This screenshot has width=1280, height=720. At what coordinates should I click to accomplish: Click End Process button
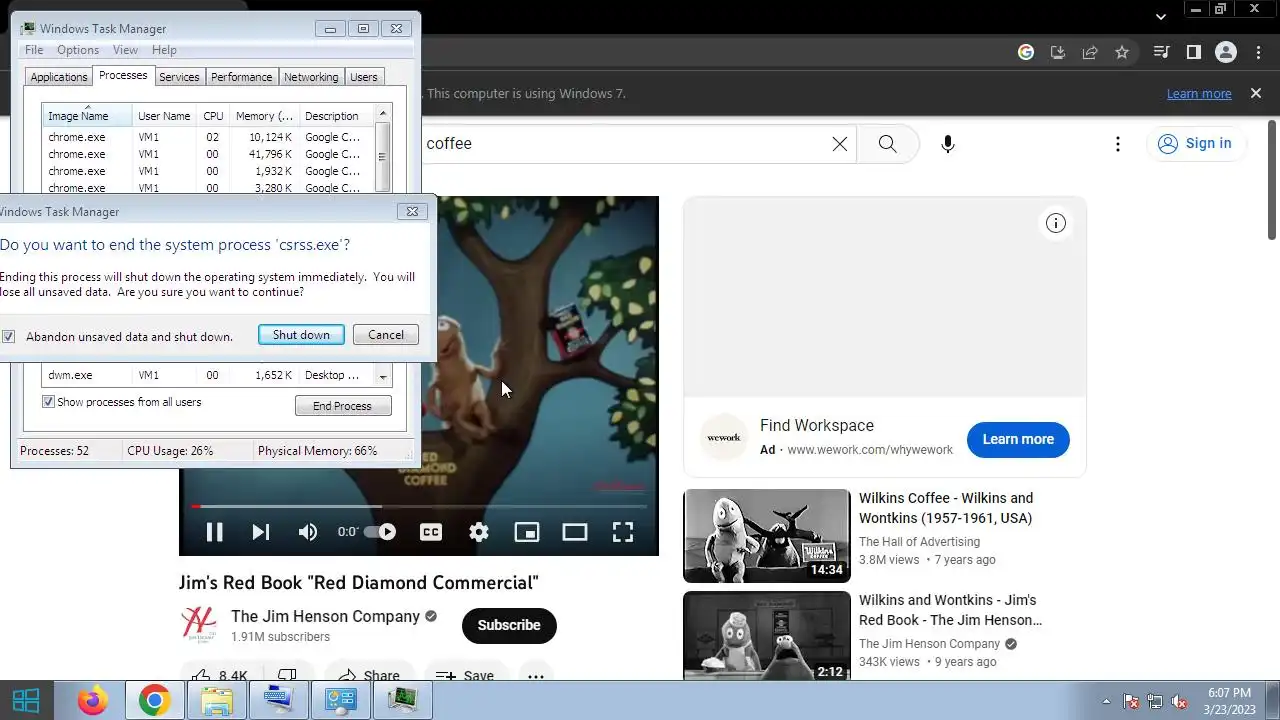(x=343, y=406)
